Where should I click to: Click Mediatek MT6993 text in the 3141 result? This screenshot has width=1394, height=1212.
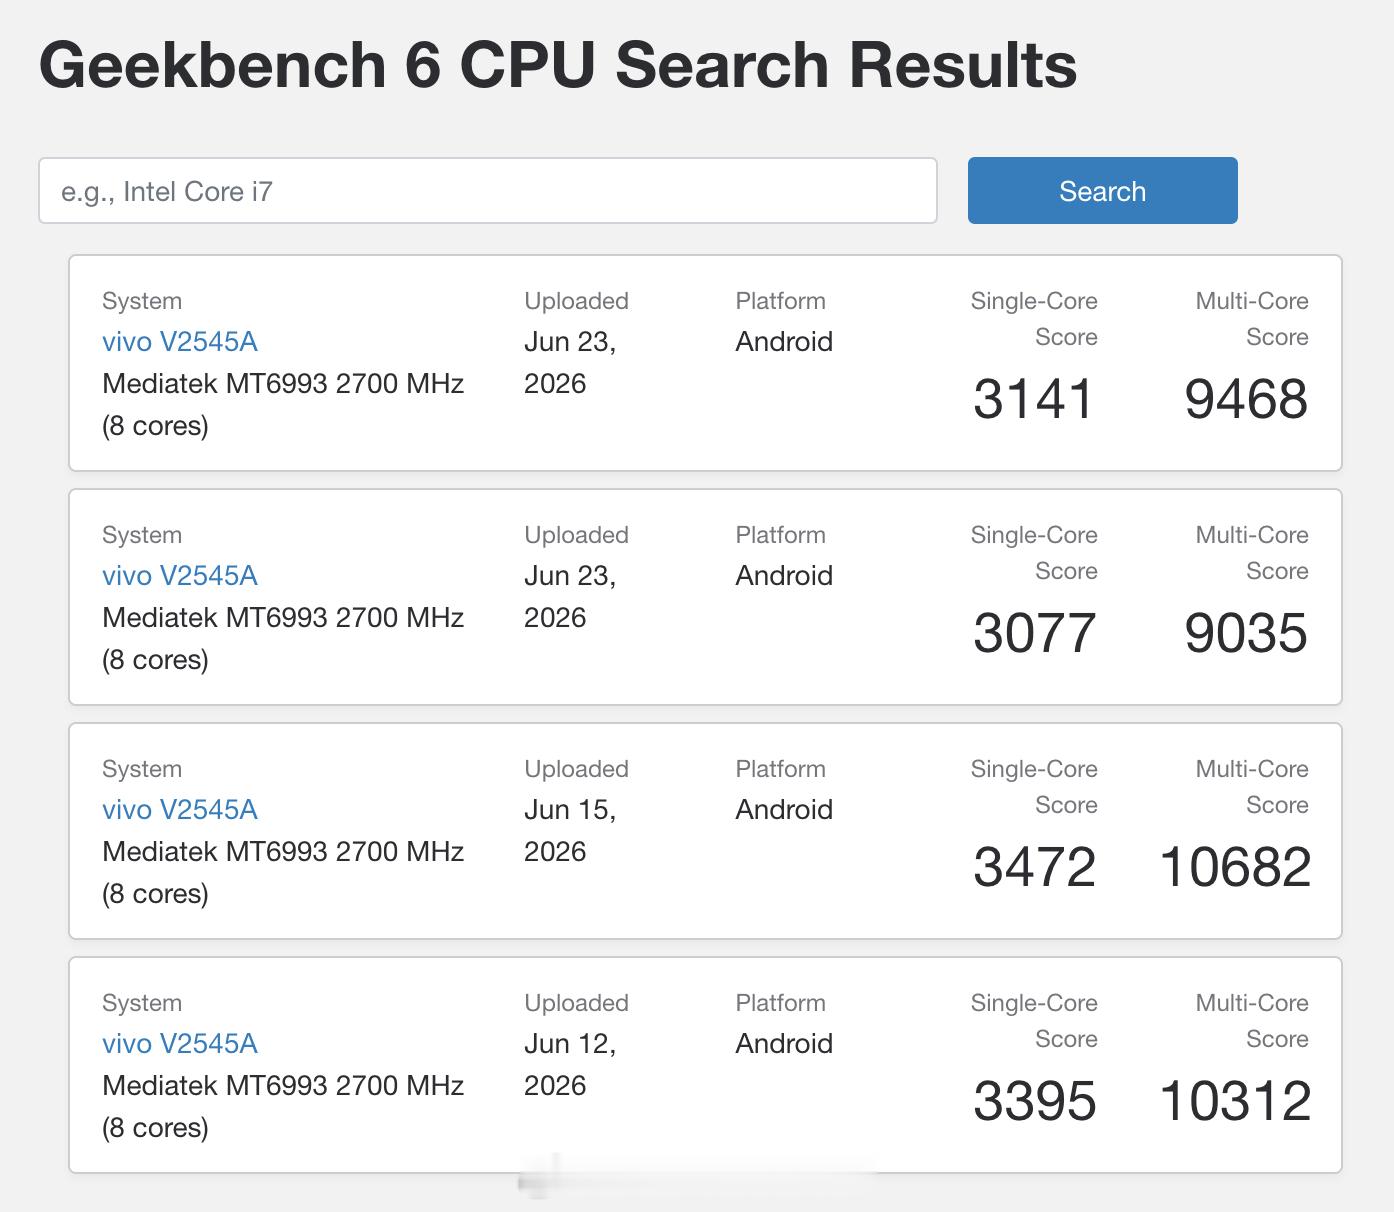283,384
